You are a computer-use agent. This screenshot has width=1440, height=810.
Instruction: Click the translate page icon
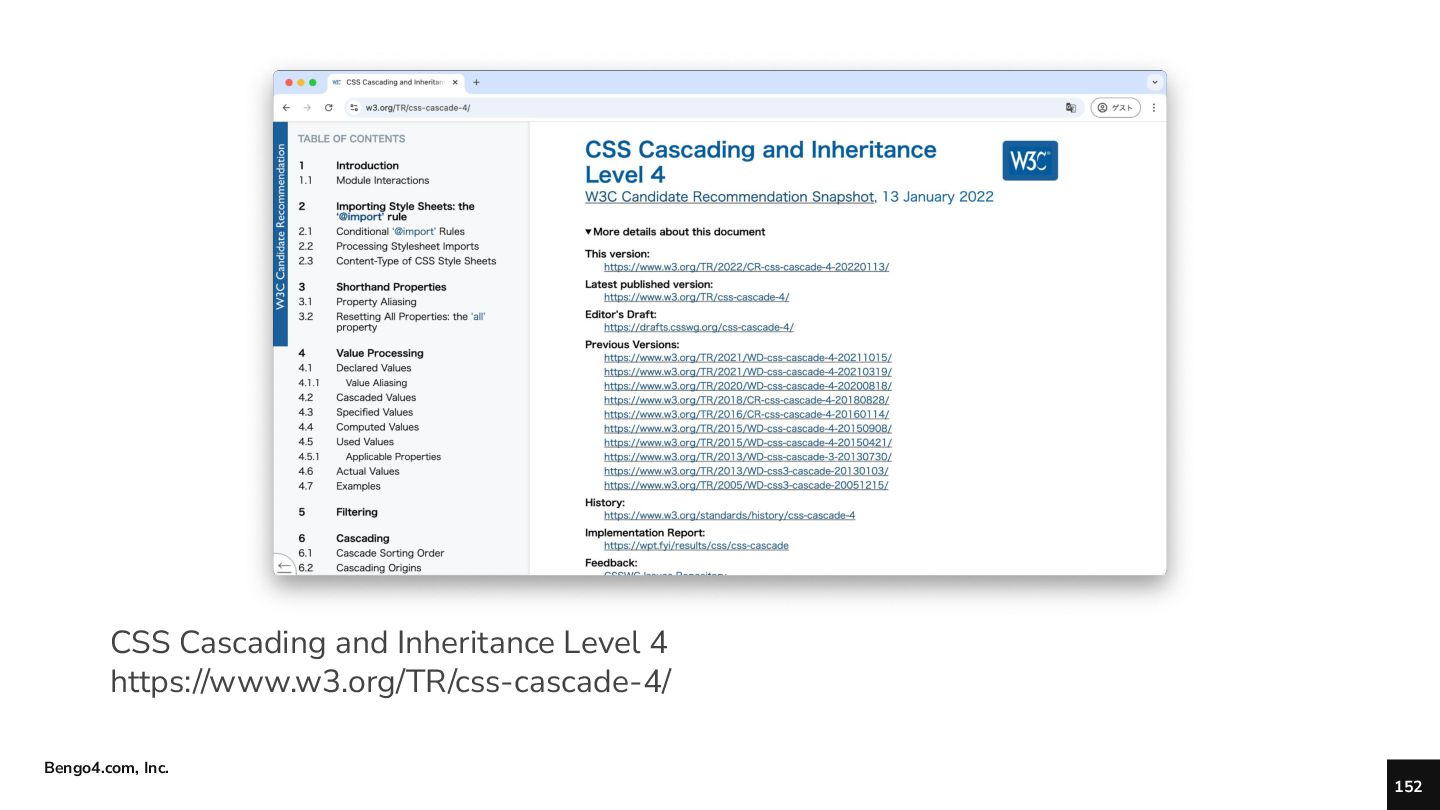coord(1071,108)
